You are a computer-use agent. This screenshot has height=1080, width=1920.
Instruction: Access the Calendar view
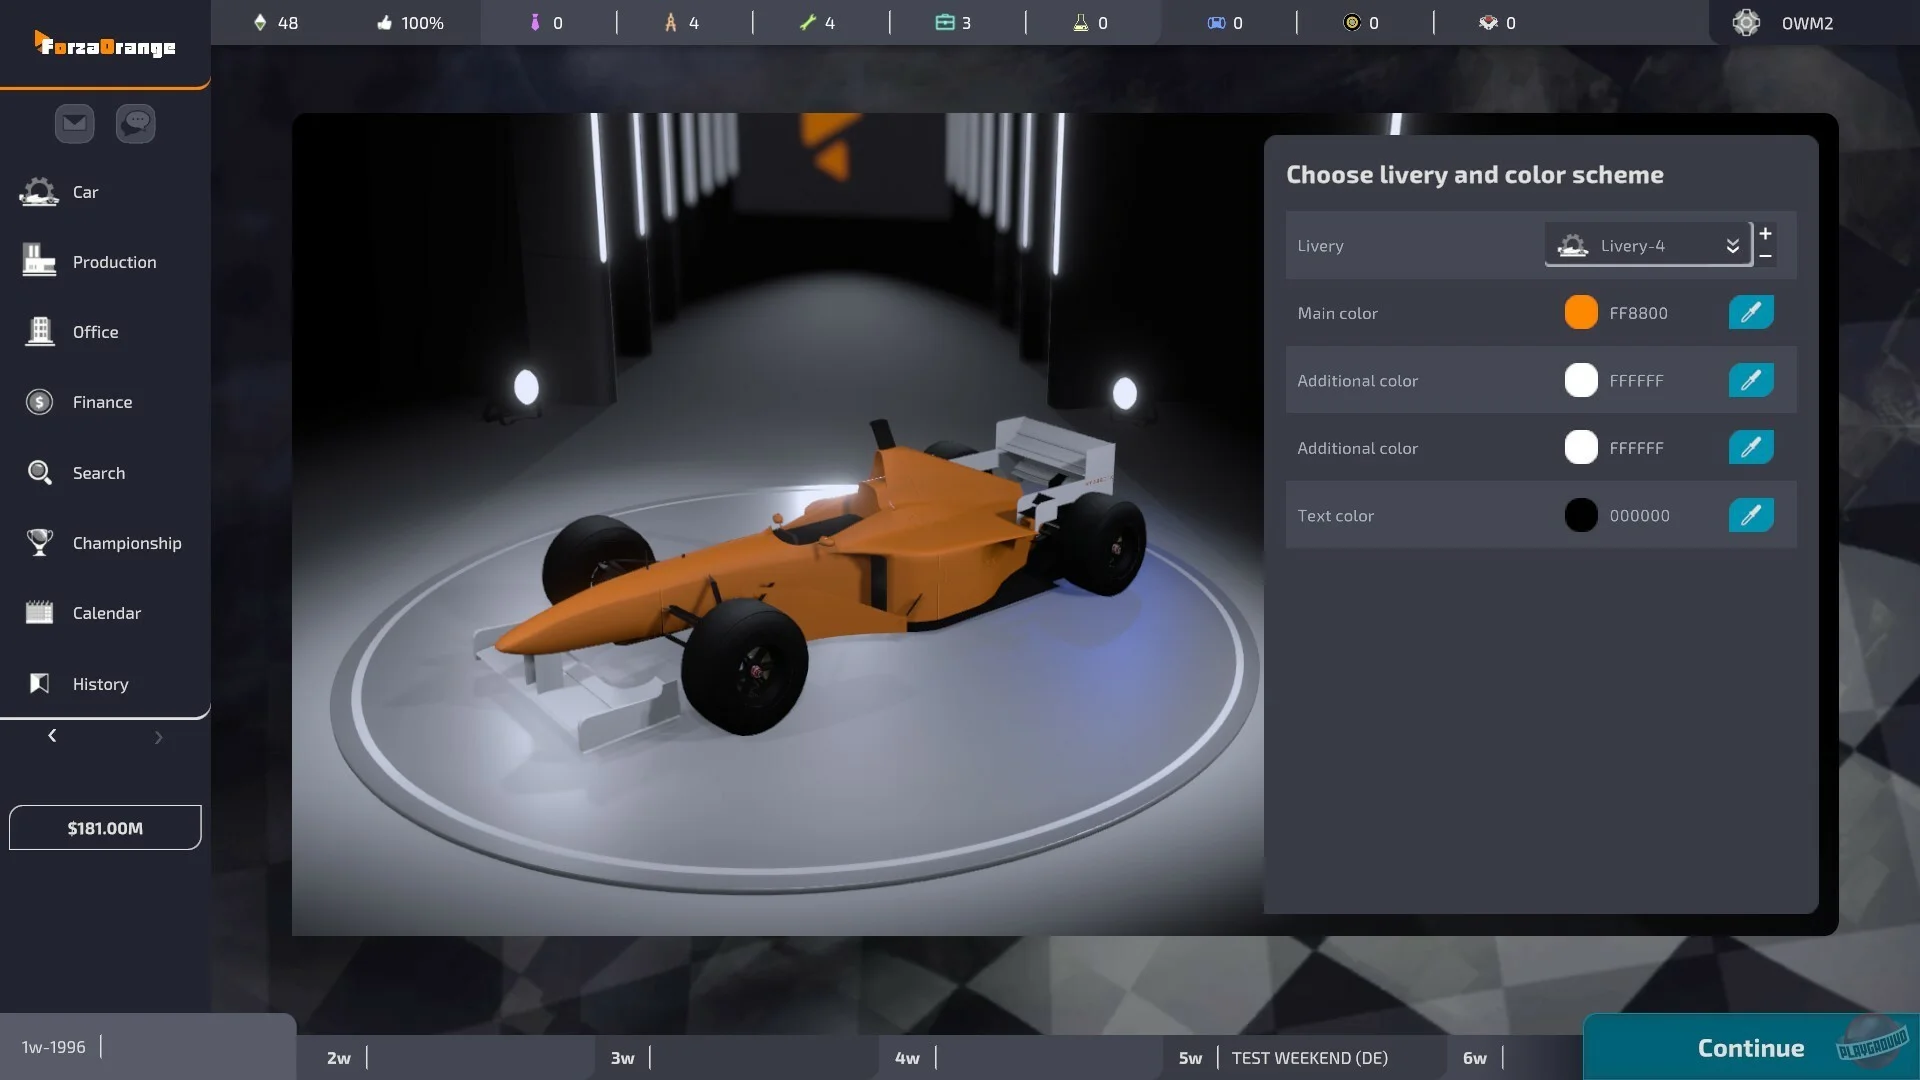pyautogui.click(x=105, y=612)
